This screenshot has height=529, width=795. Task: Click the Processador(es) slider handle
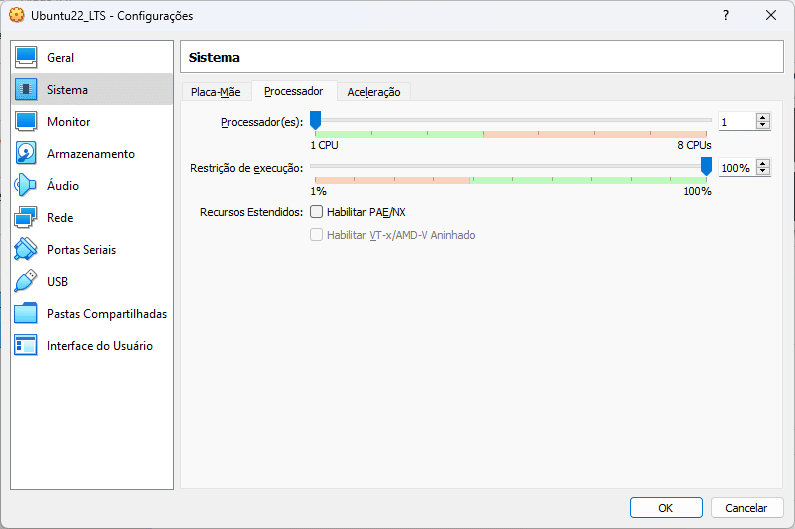[x=315, y=121]
